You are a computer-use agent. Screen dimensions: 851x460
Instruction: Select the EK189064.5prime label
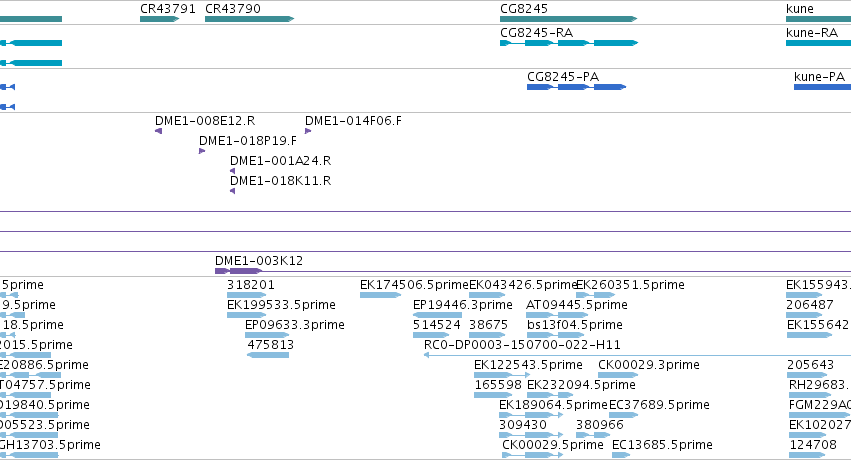tap(553, 405)
